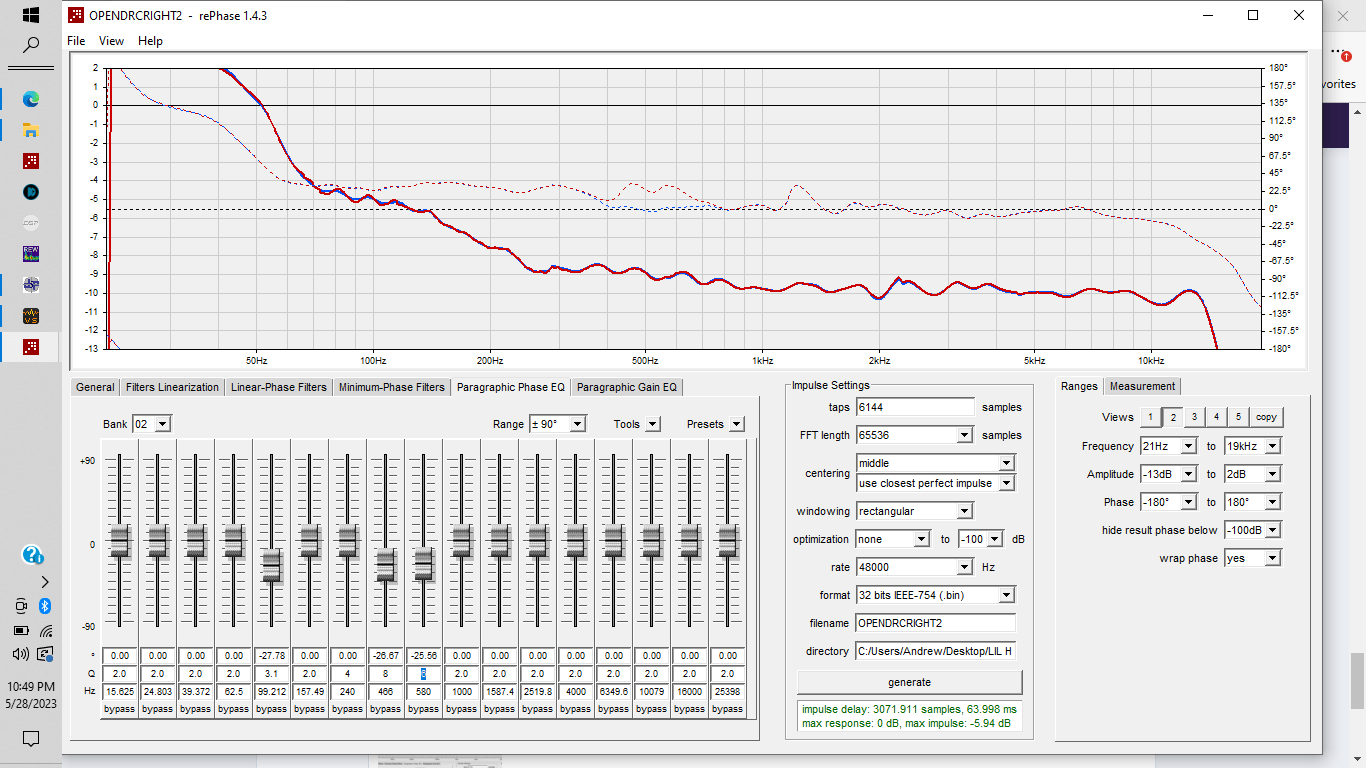Show hidden system tray icons chevron

tap(45, 581)
